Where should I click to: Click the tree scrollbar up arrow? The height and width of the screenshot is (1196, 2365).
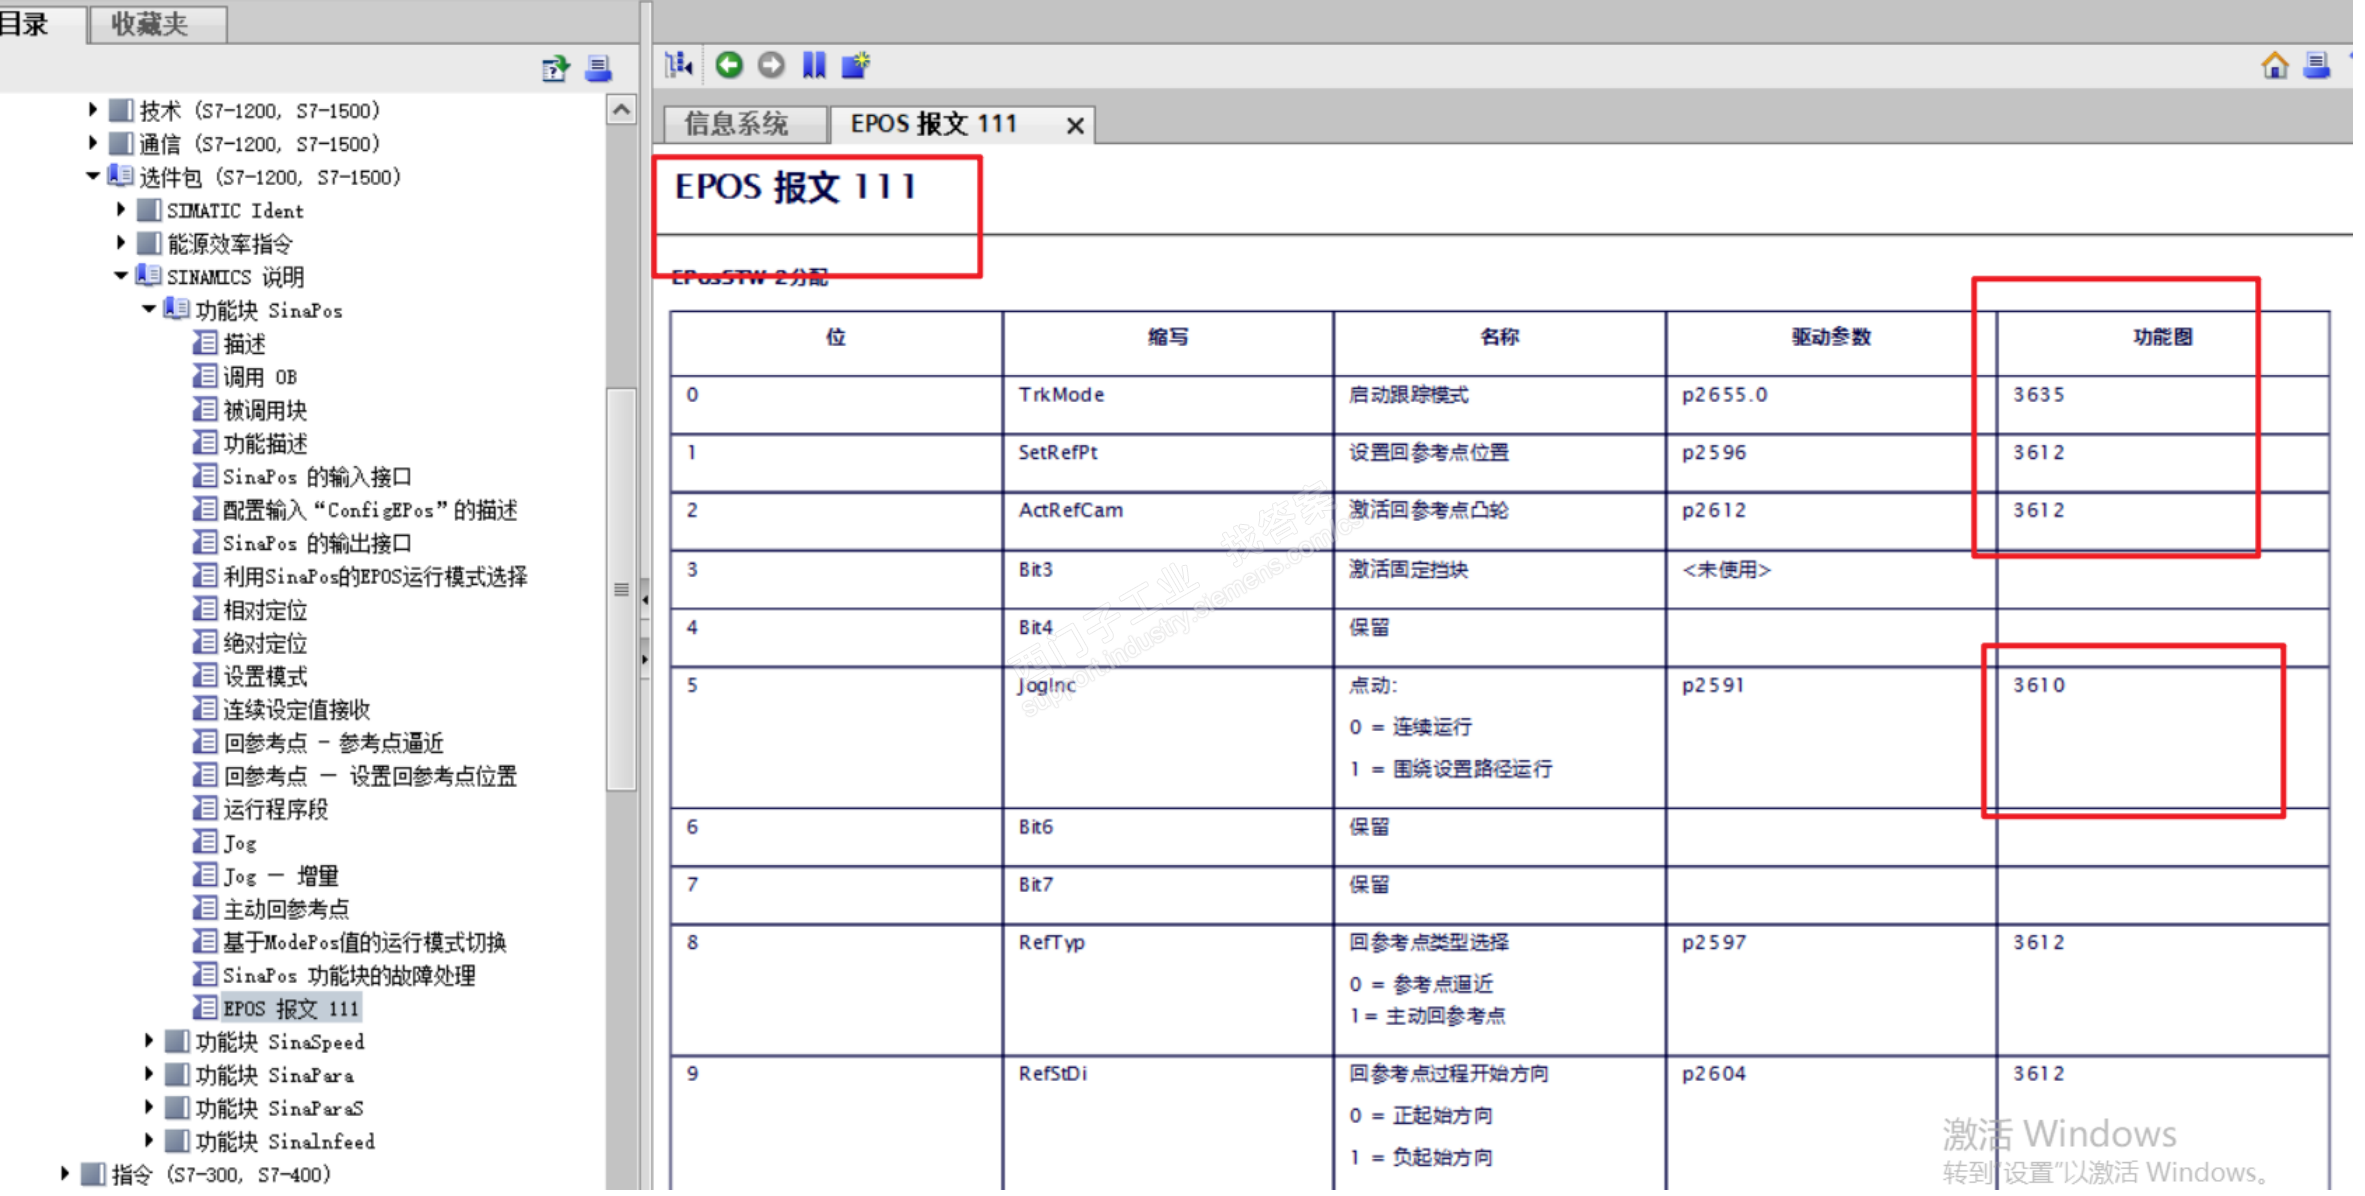tap(621, 110)
